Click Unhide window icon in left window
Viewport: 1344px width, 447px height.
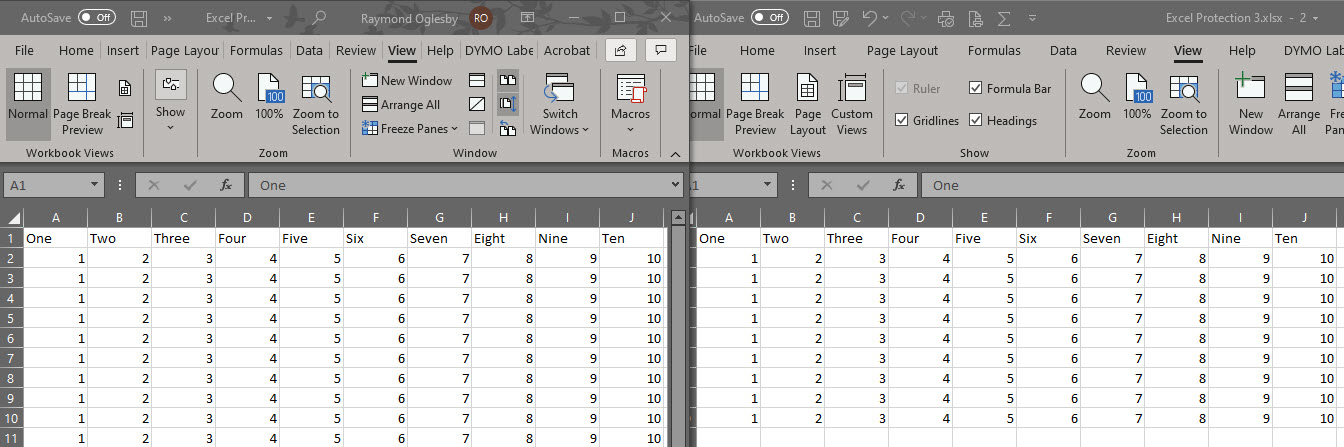478,128
